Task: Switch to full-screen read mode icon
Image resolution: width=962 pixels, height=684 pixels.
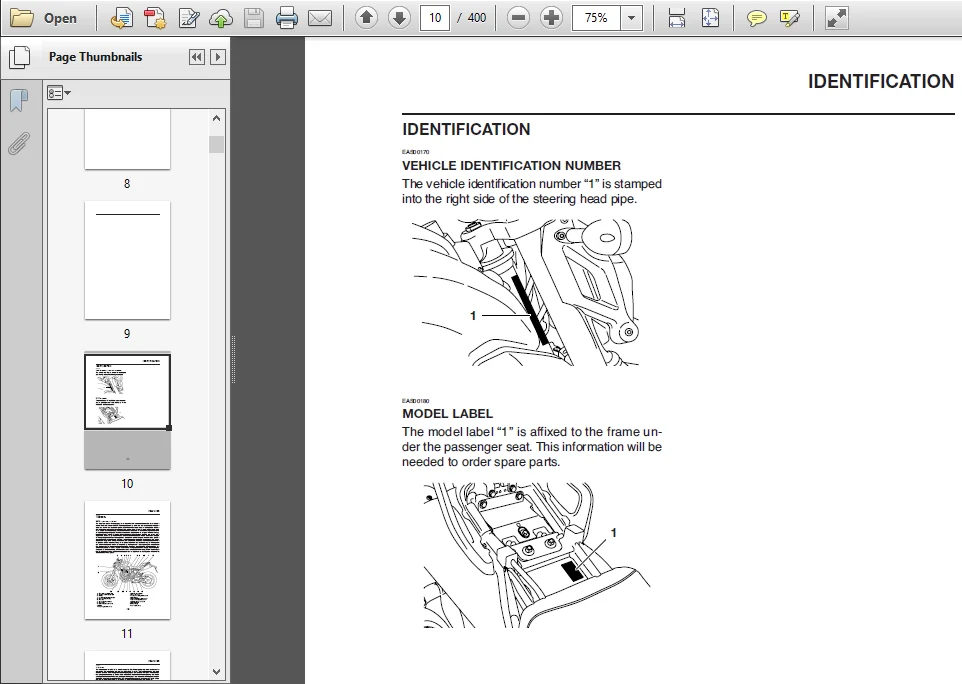Action: (837, 18)
